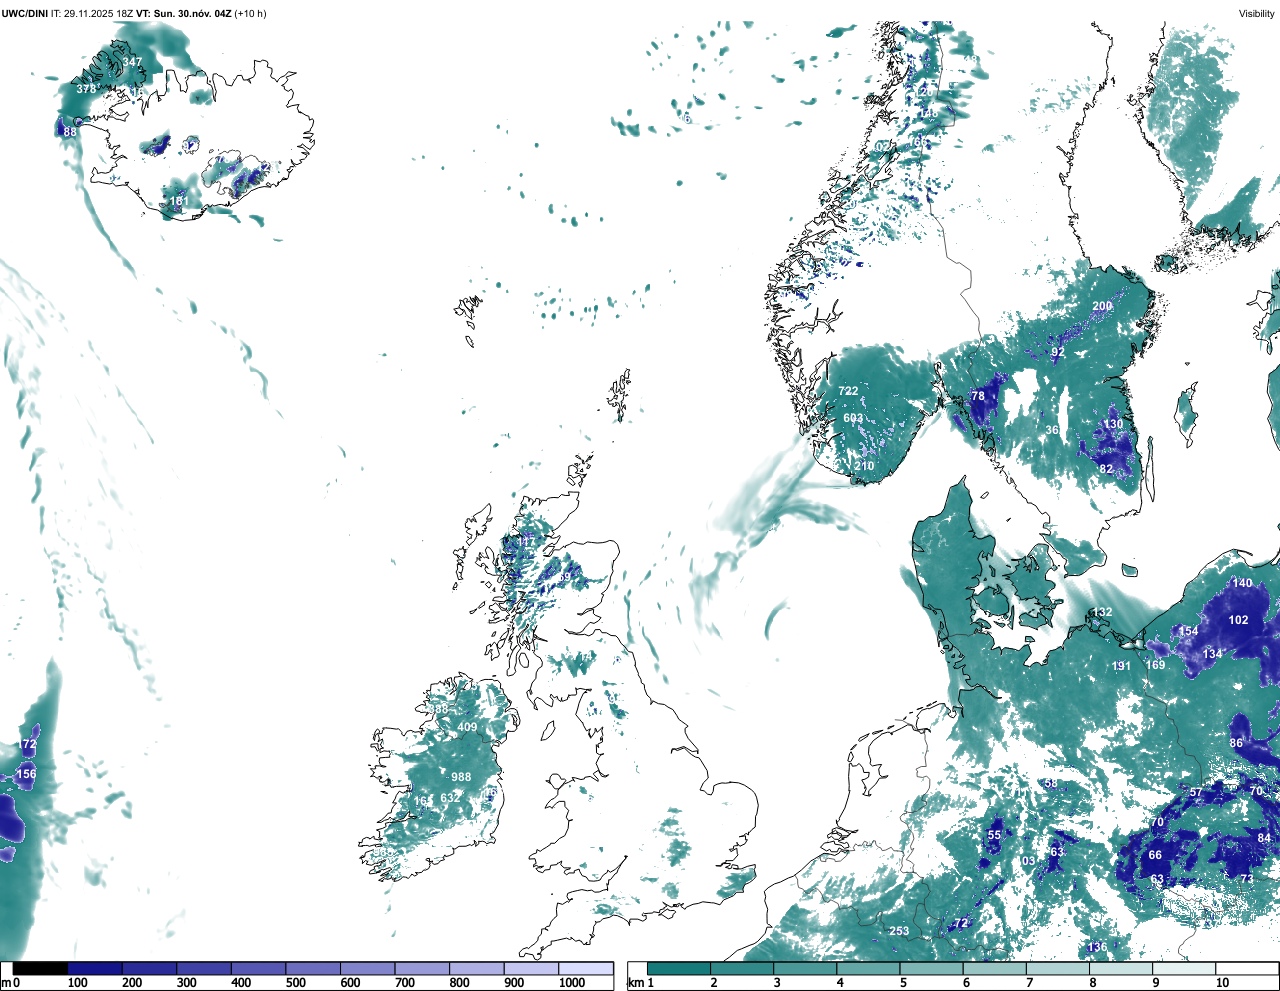This screenshot has height=991, width=1280.
Task: Click visibility value '92' over Sweden
Action: [1058, 352]
